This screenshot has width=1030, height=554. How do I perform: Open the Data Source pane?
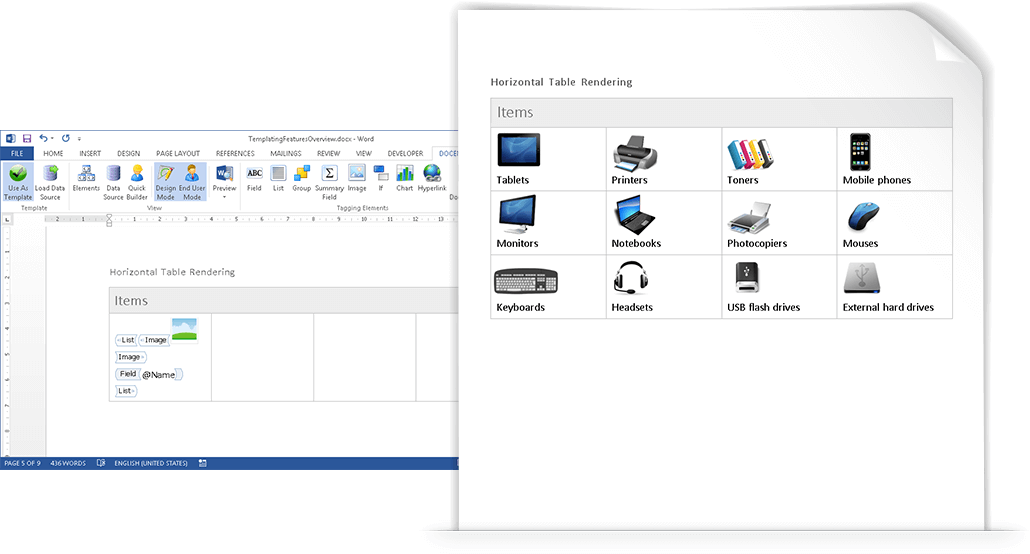(113, 182)
